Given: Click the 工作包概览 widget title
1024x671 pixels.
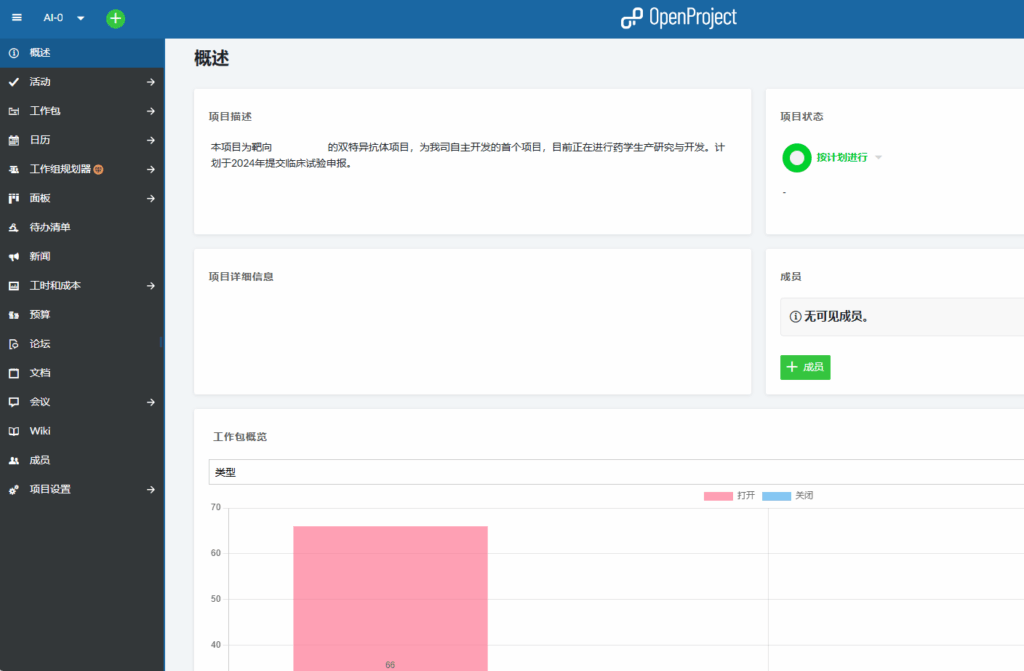Looking at the screenshot, I should click(x=240, y=436).
